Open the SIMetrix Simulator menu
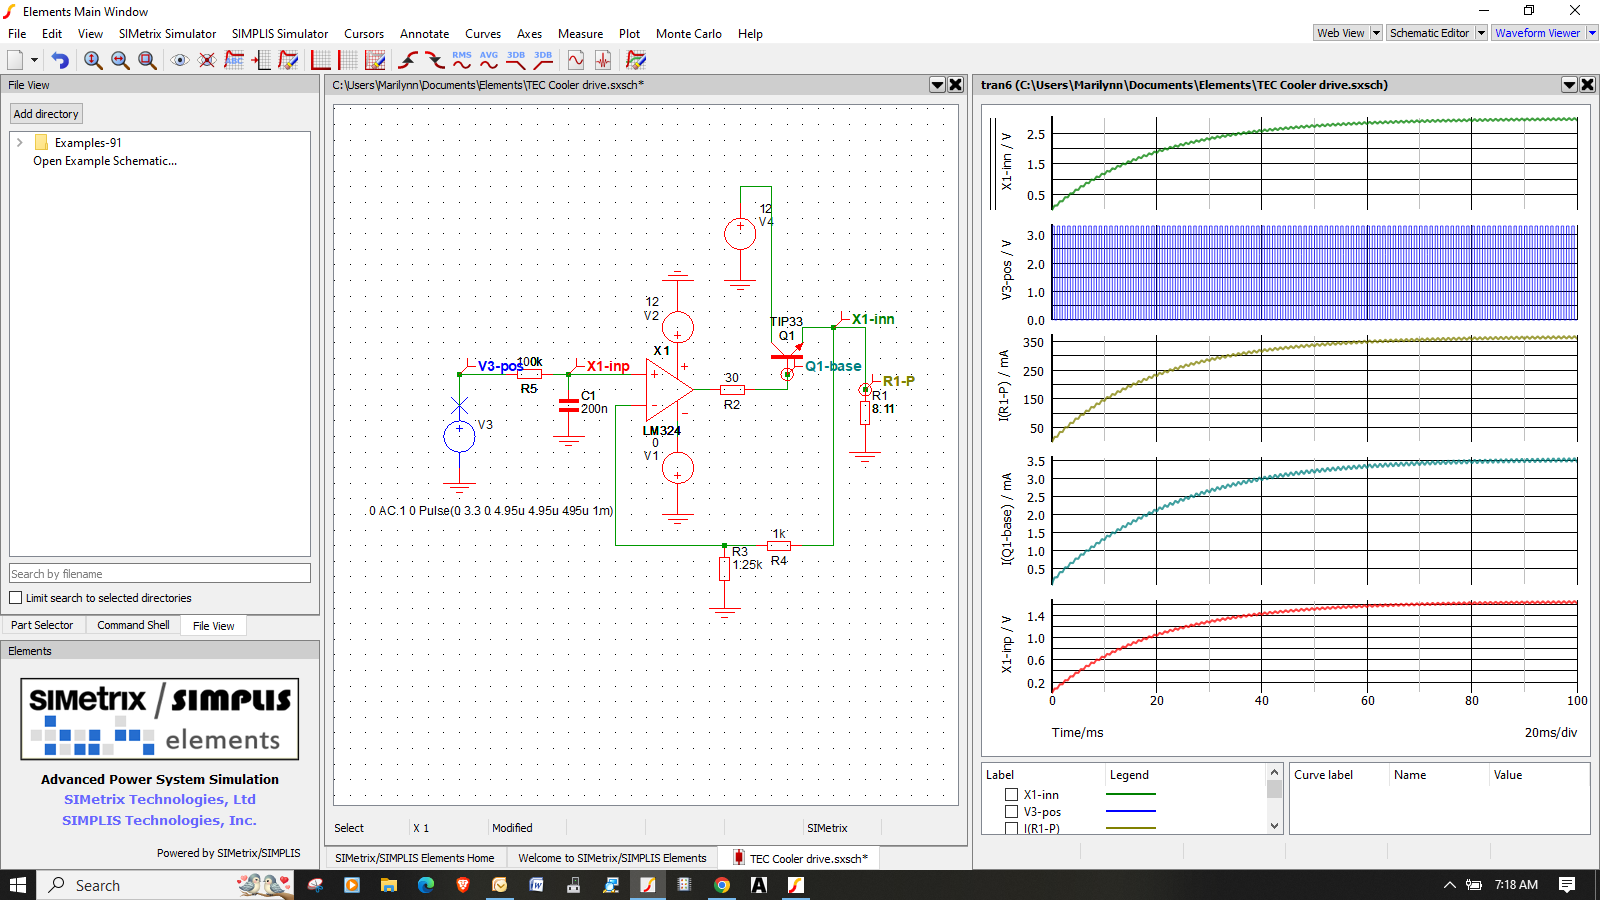Image resolution: width=1600 pixels, height=900 pixels. [x=167, y=34]
